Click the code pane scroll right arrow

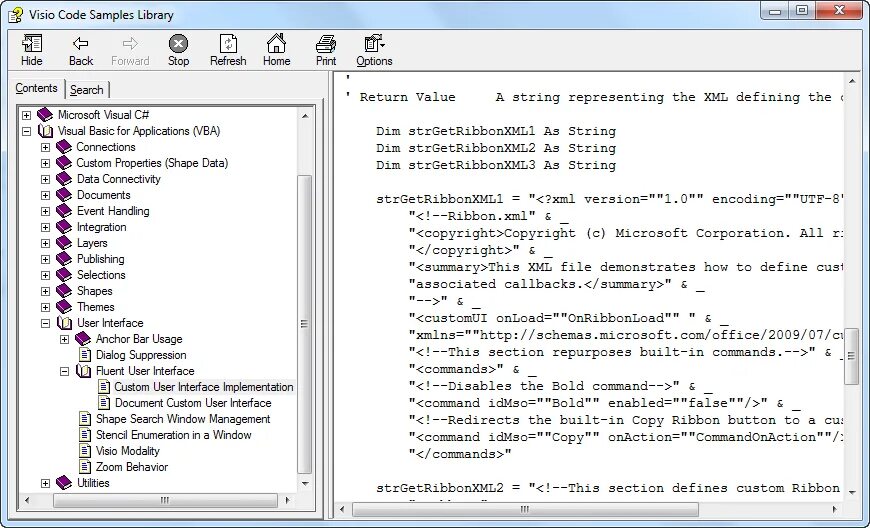click(834, 509)
